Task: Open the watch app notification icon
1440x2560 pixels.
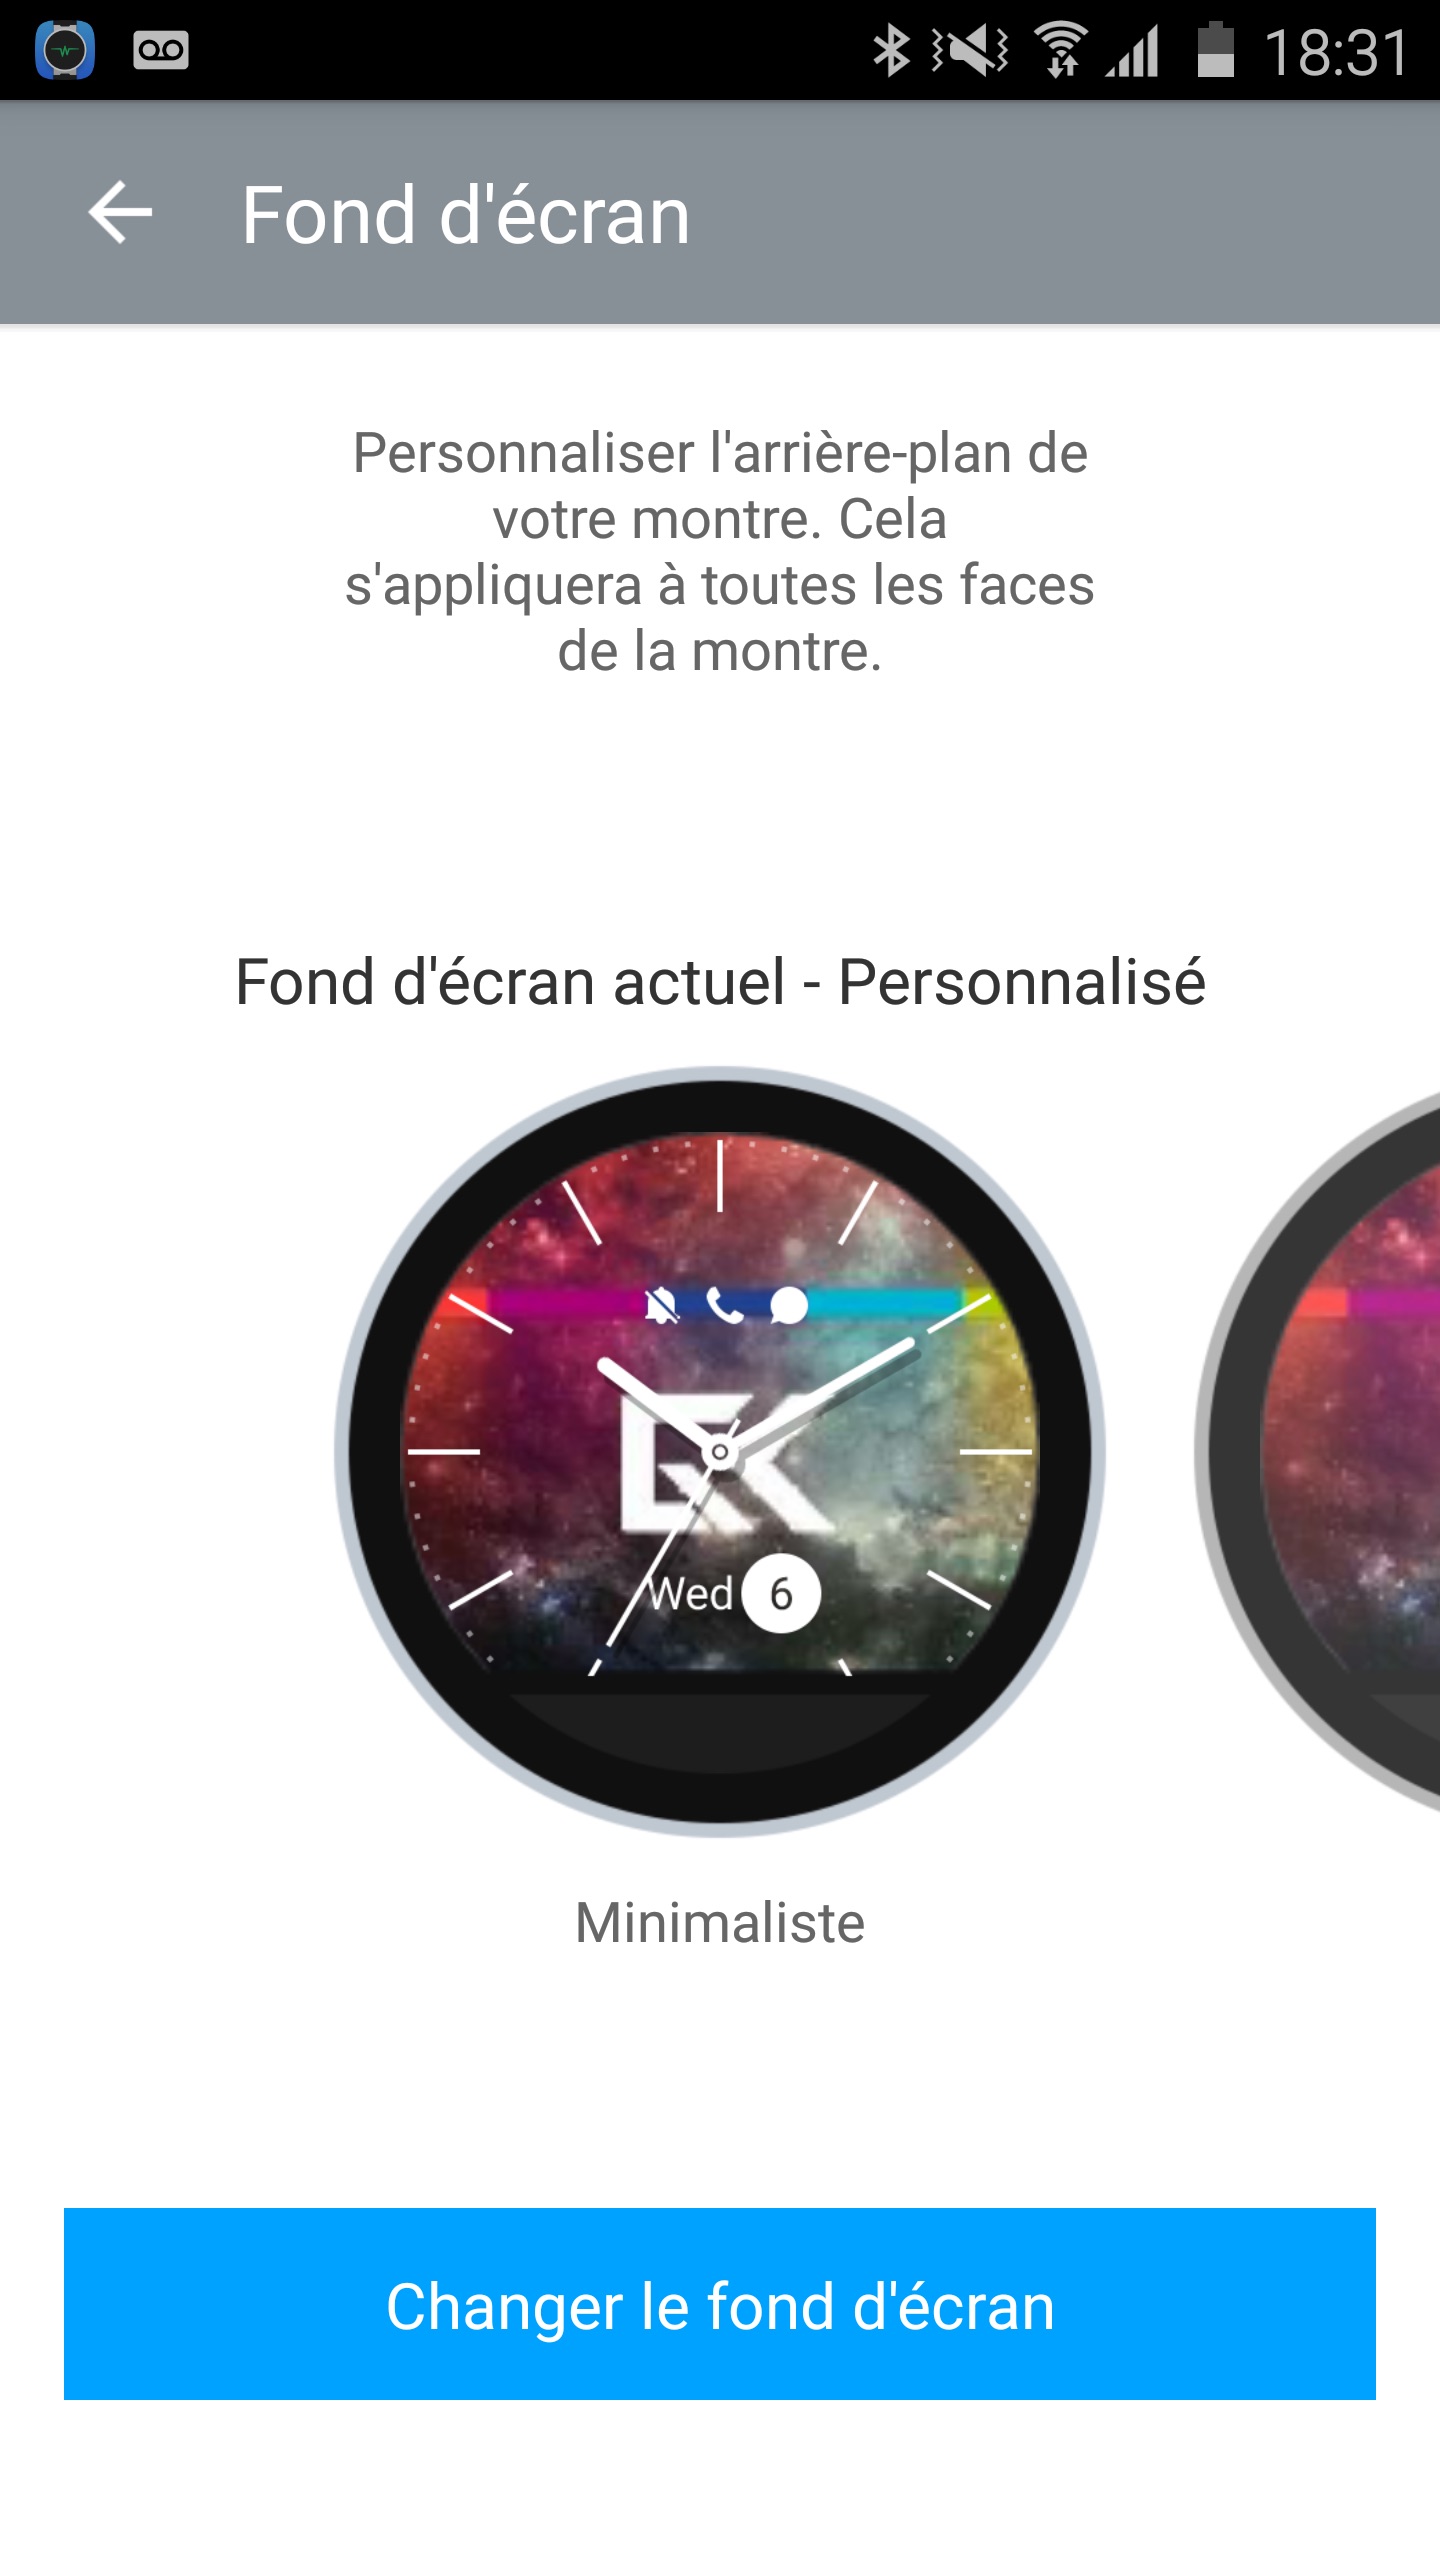Action: [65, 50]
